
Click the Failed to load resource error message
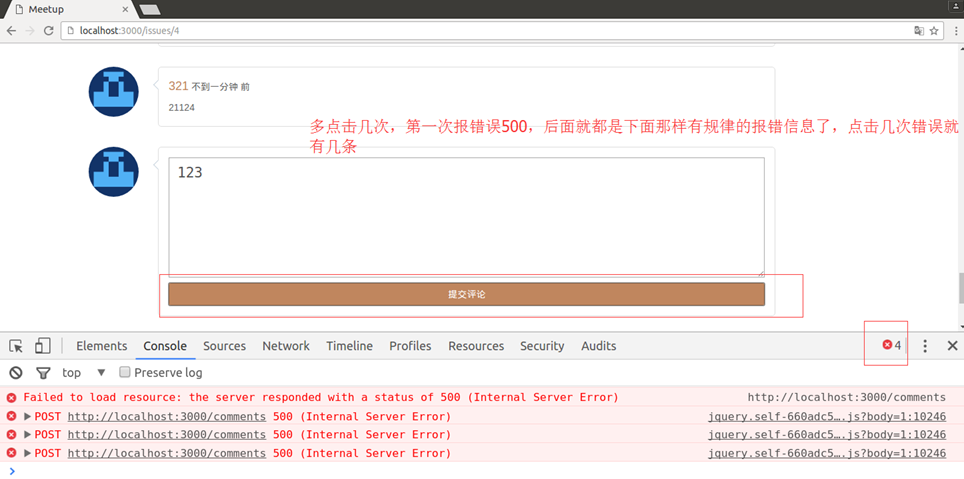pyautogui.click(x=321, y=397)
